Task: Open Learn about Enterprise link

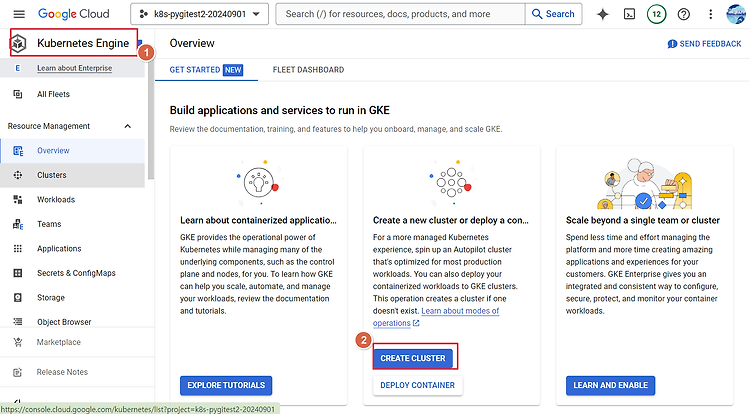Action: tap(74, 68)
